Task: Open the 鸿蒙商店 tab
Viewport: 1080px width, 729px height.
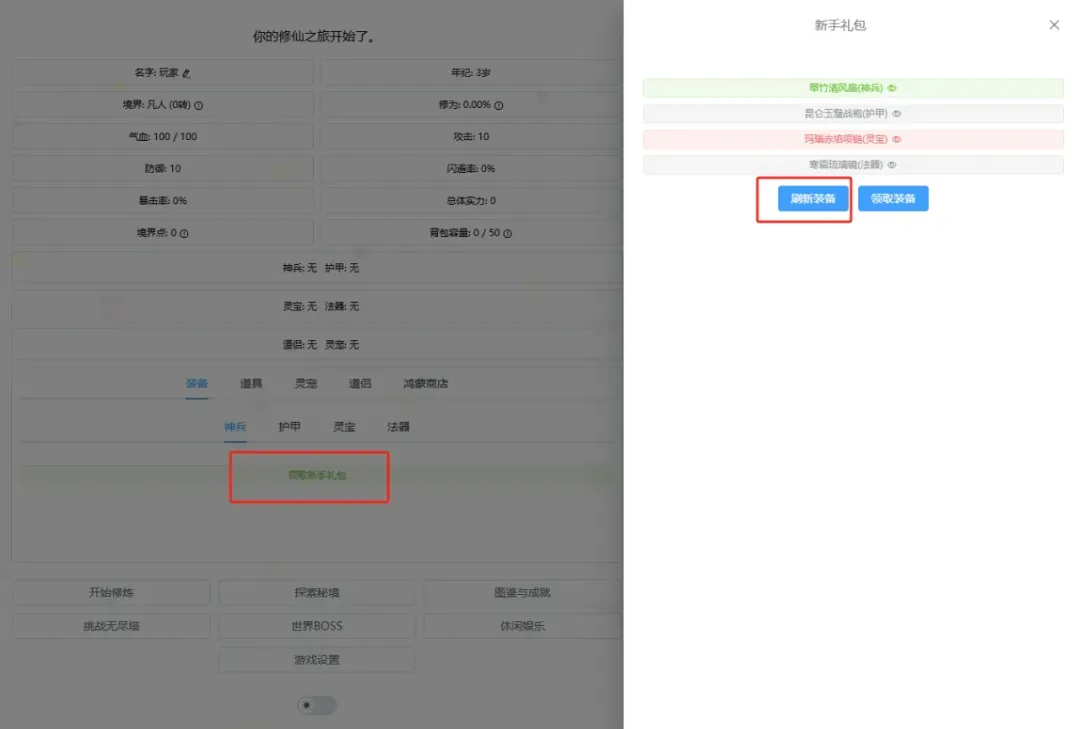Action: [x=426, y=382]
